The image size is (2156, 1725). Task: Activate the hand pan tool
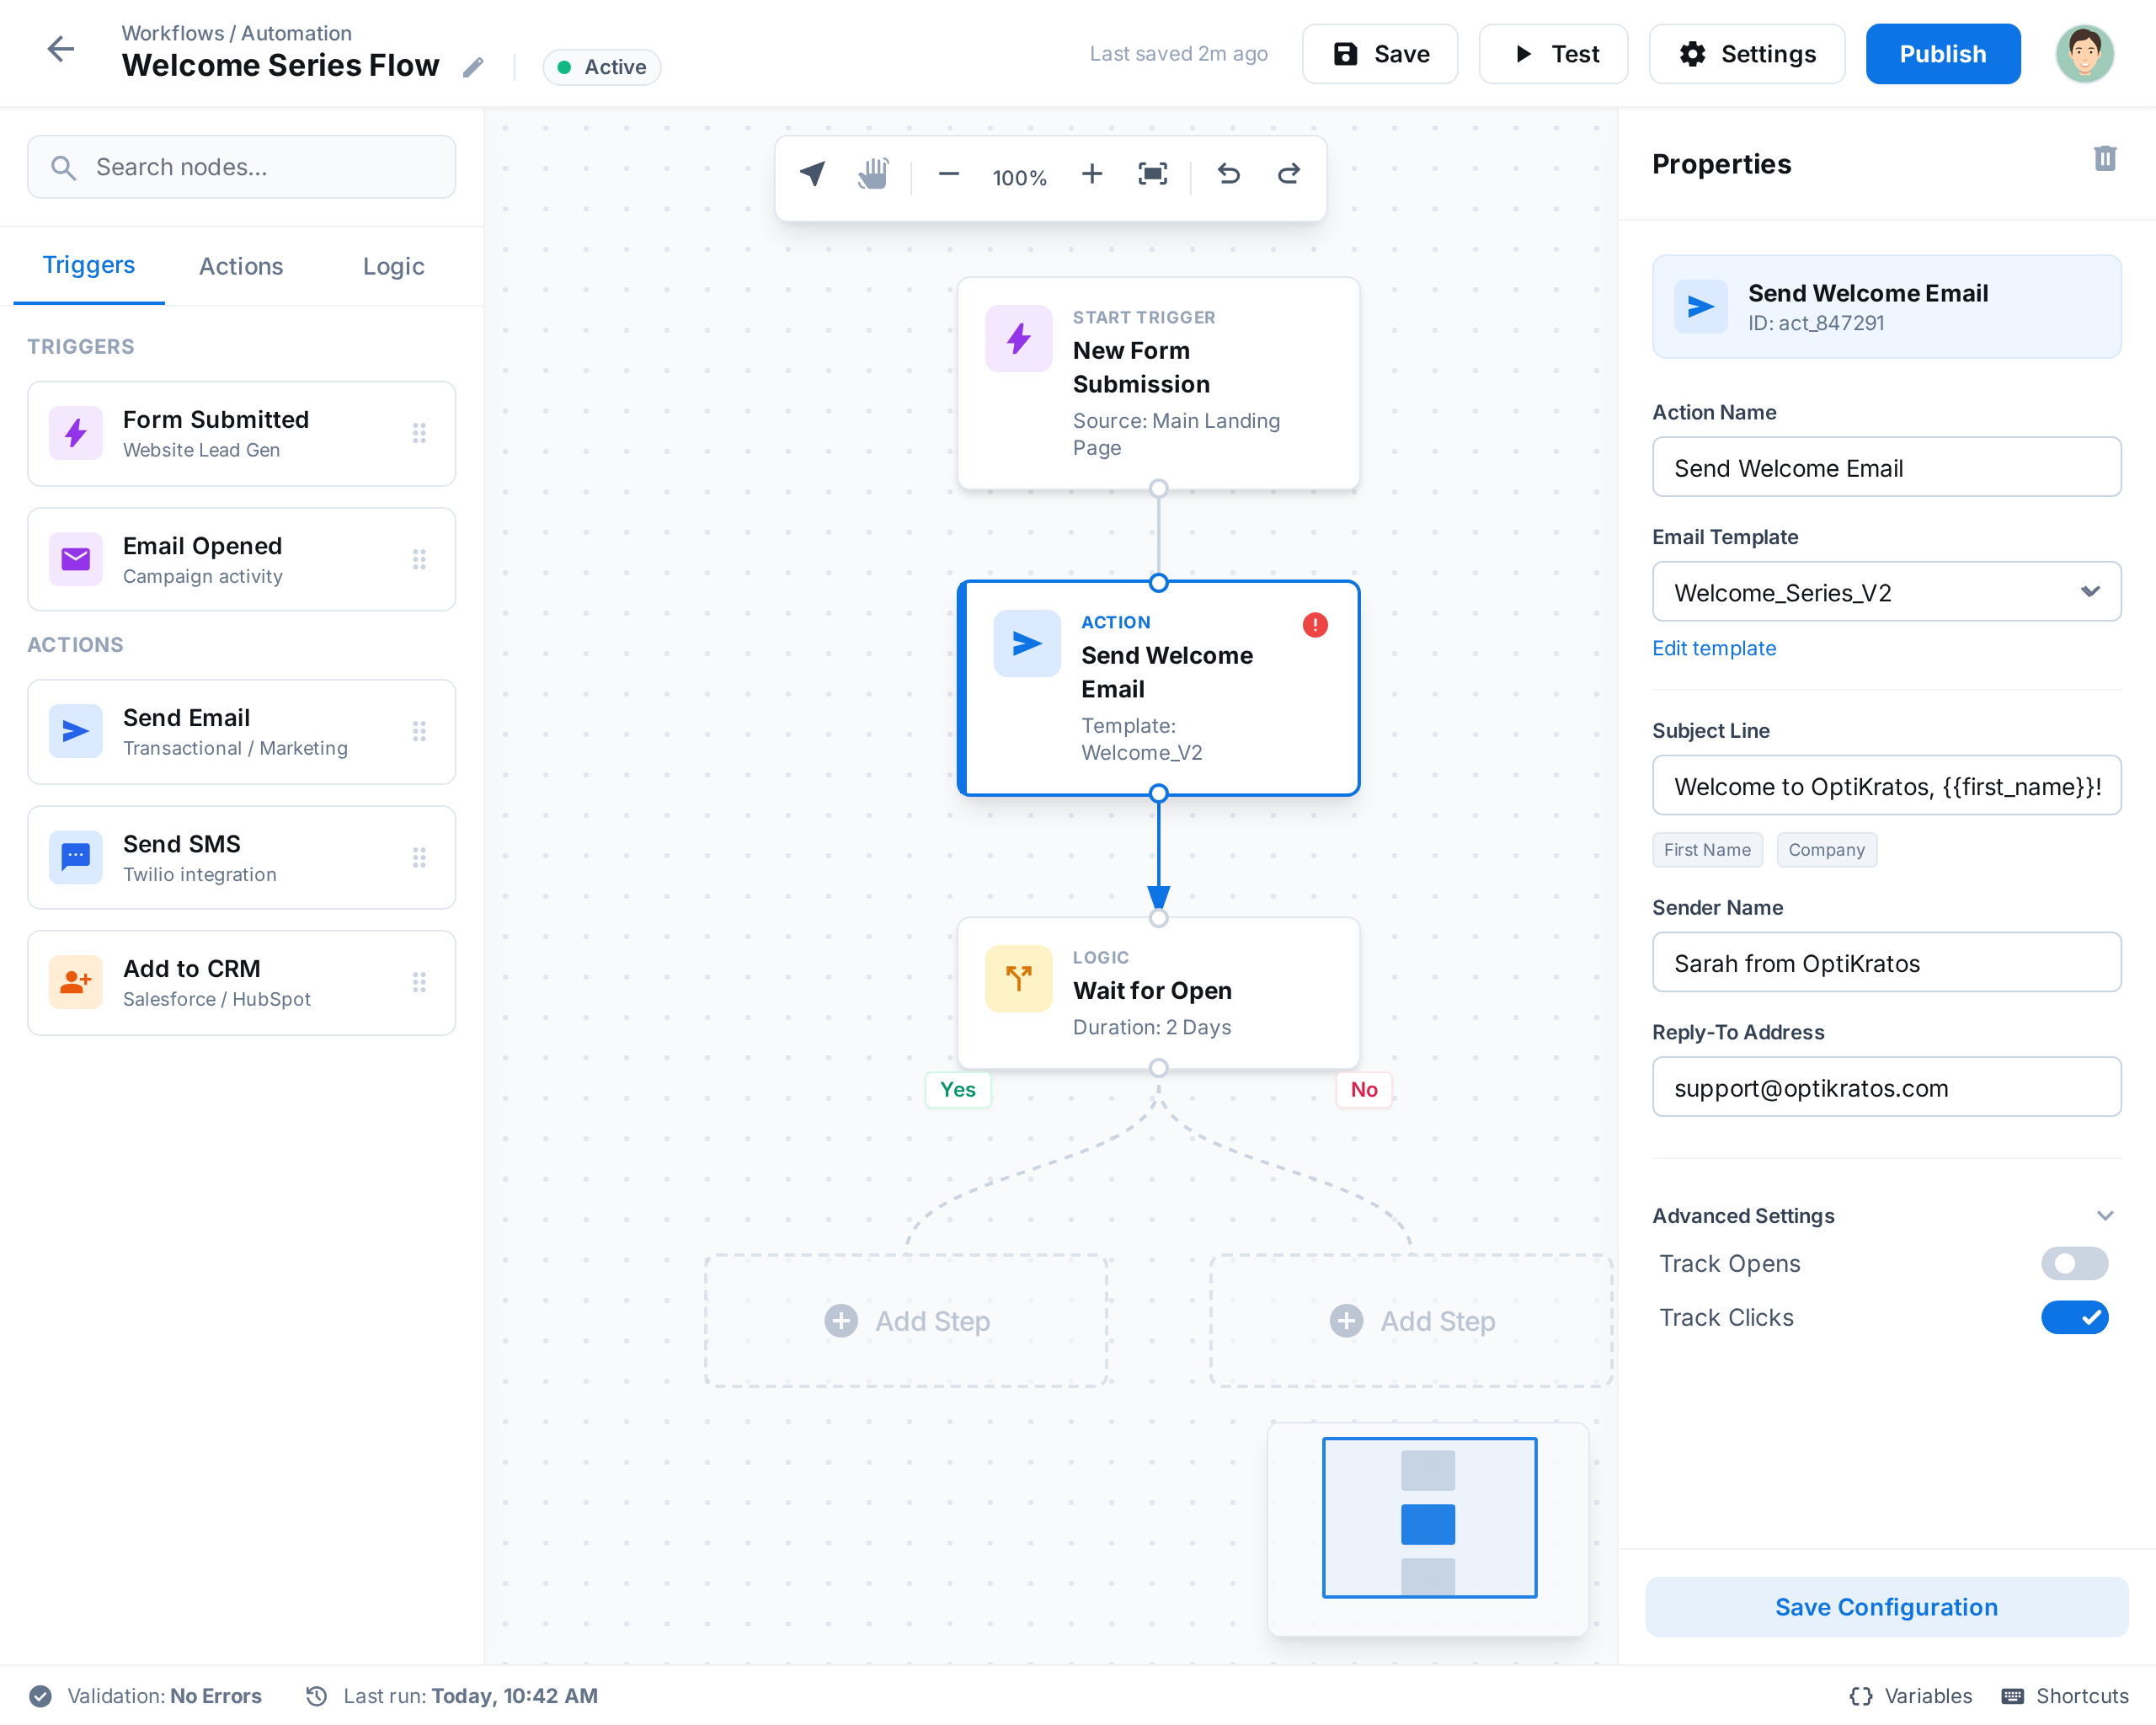pos(873,174)
